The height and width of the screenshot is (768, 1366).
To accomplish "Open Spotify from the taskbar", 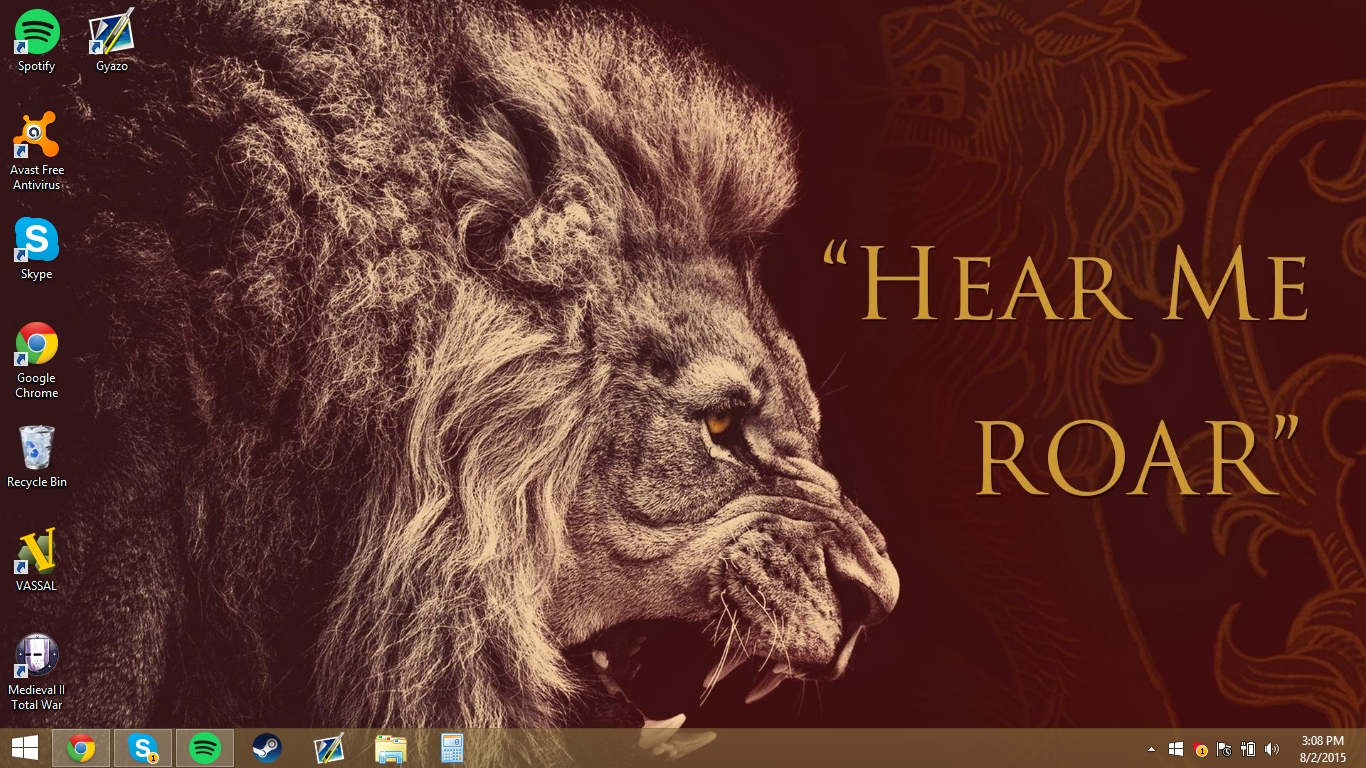I will coord(205,748).
